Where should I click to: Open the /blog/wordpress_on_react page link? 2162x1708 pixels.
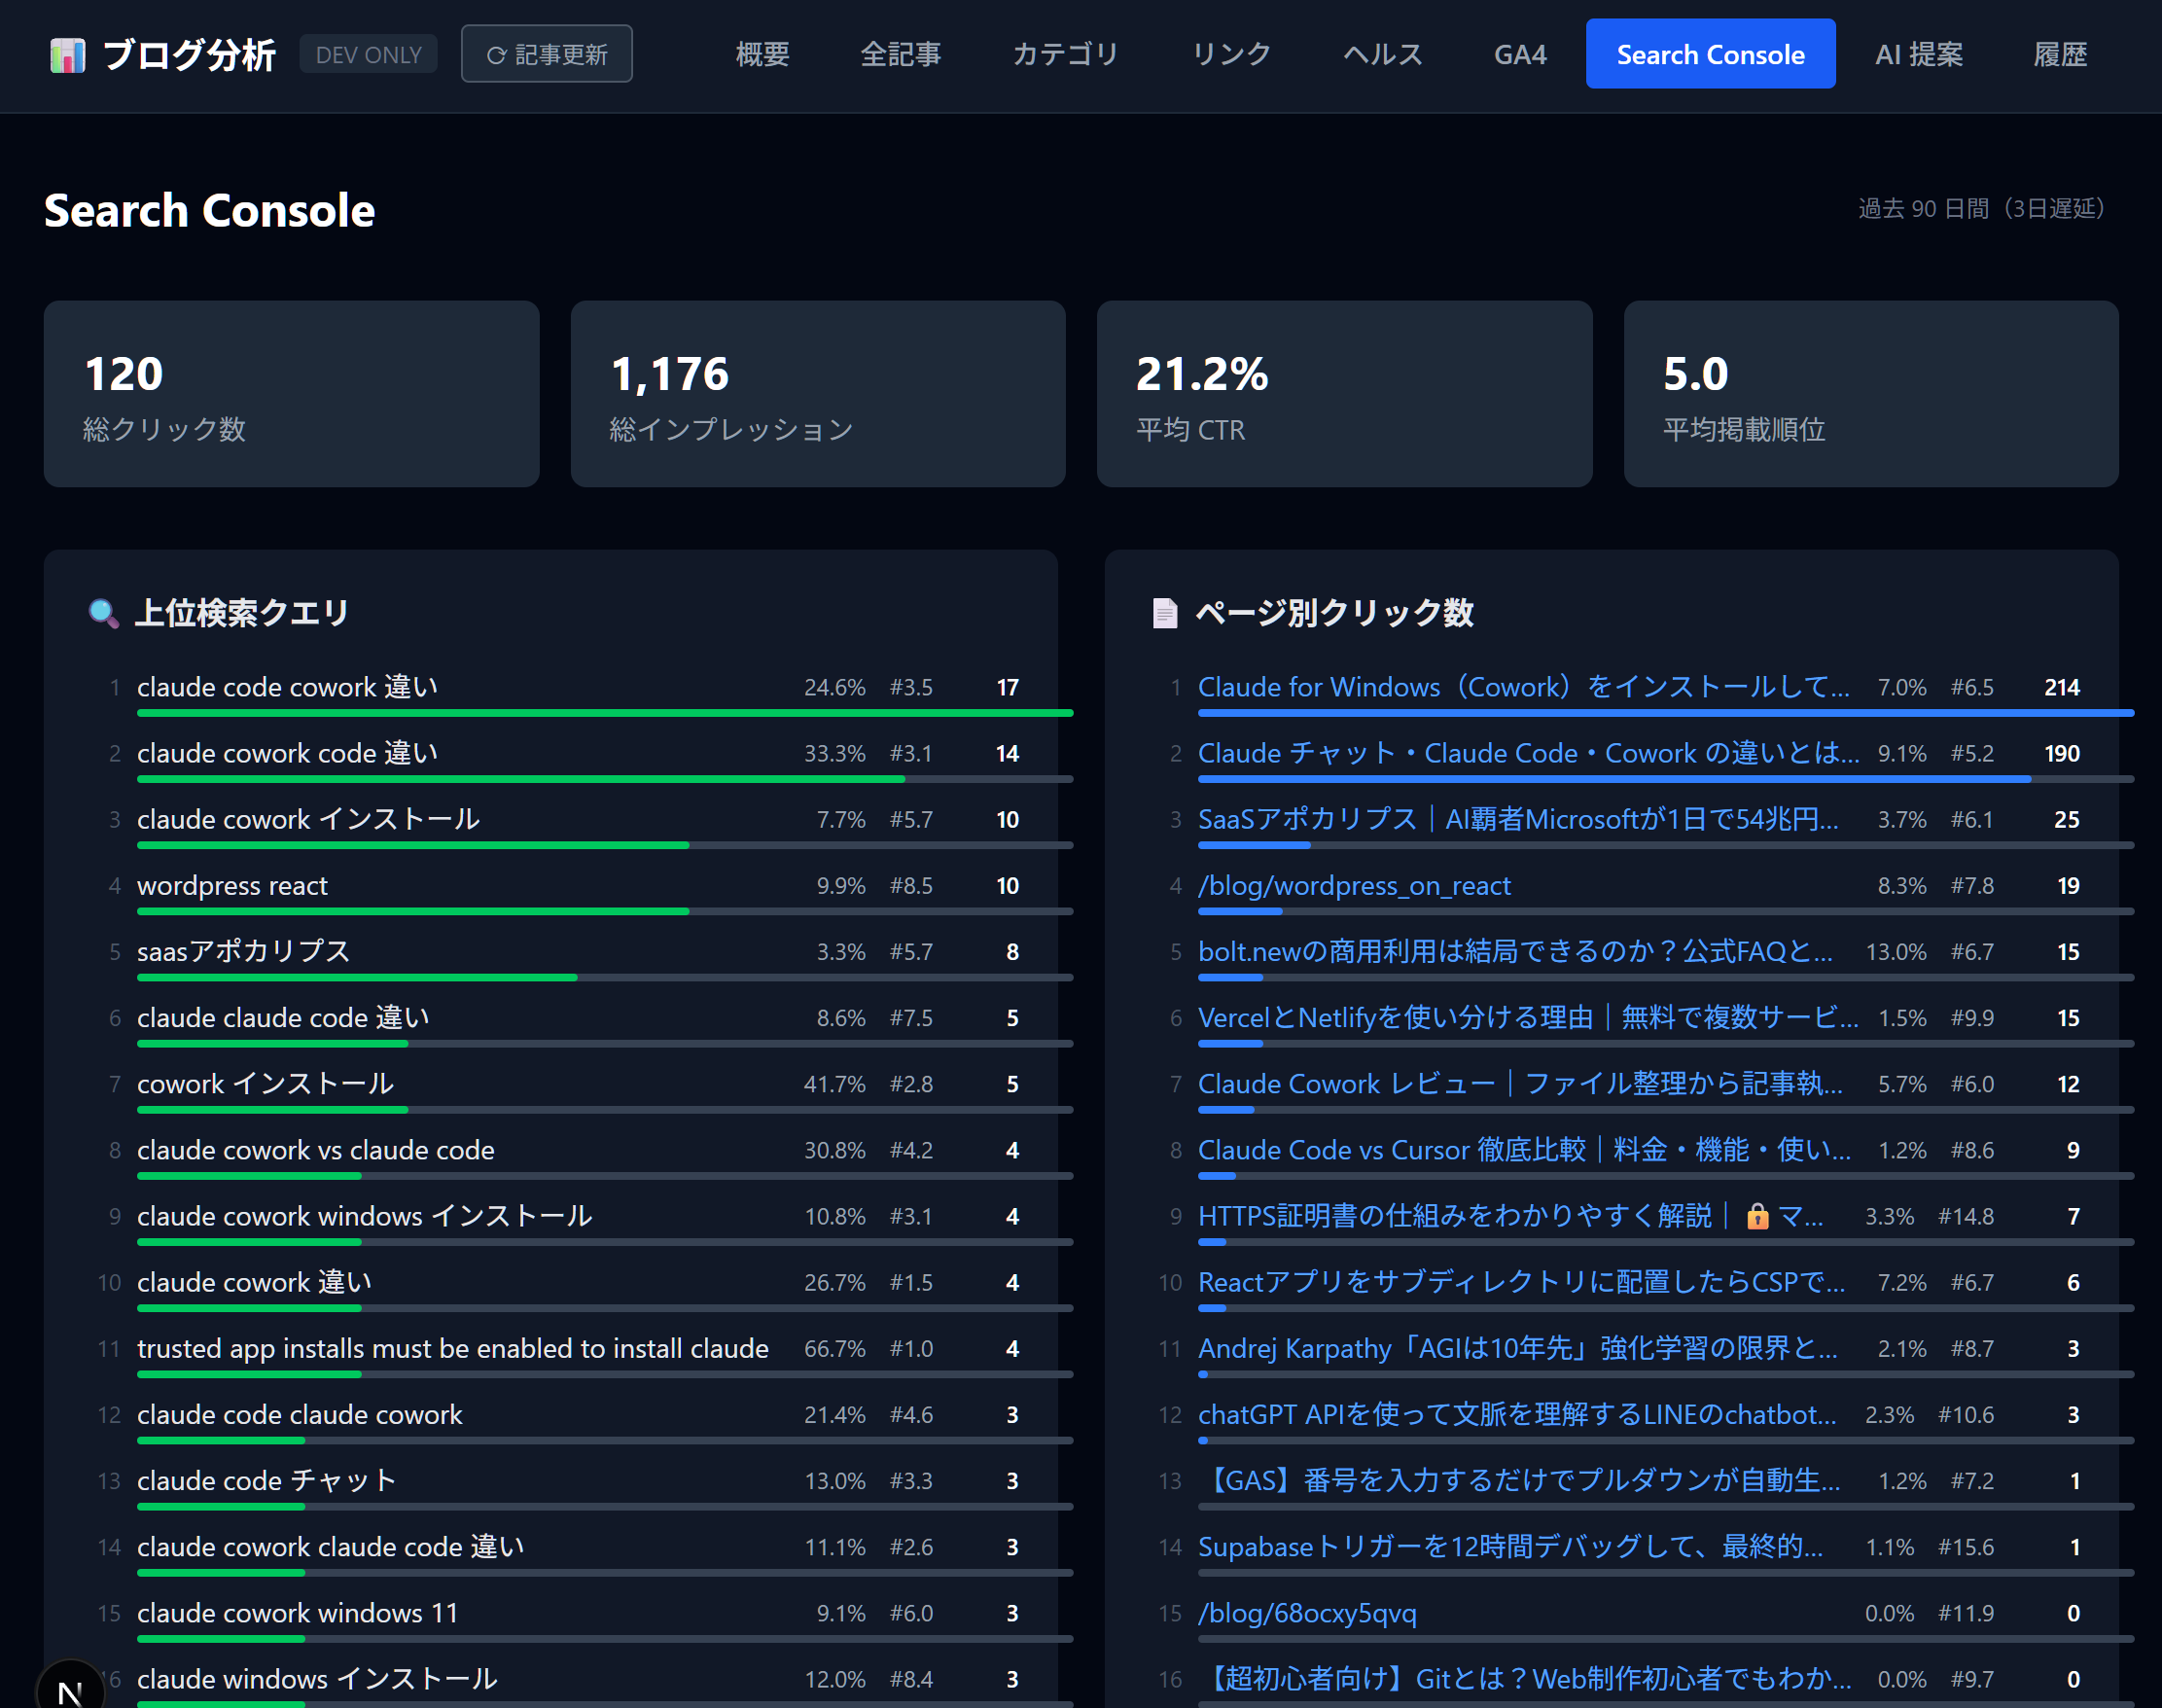point(1354,885)
